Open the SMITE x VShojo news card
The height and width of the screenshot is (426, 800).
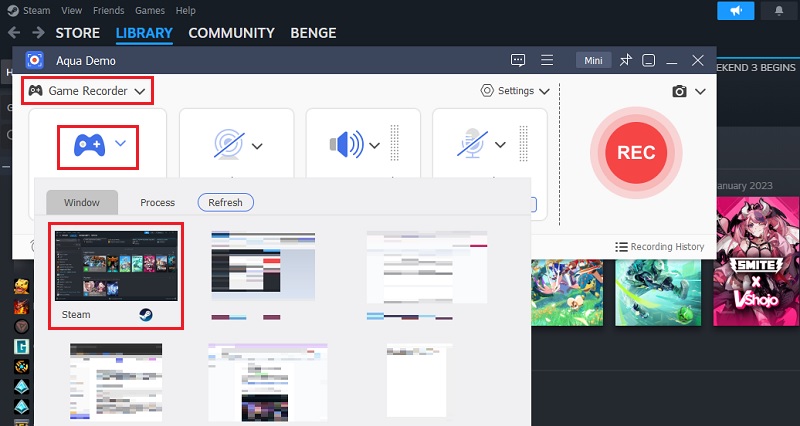(x=755, y=262)
